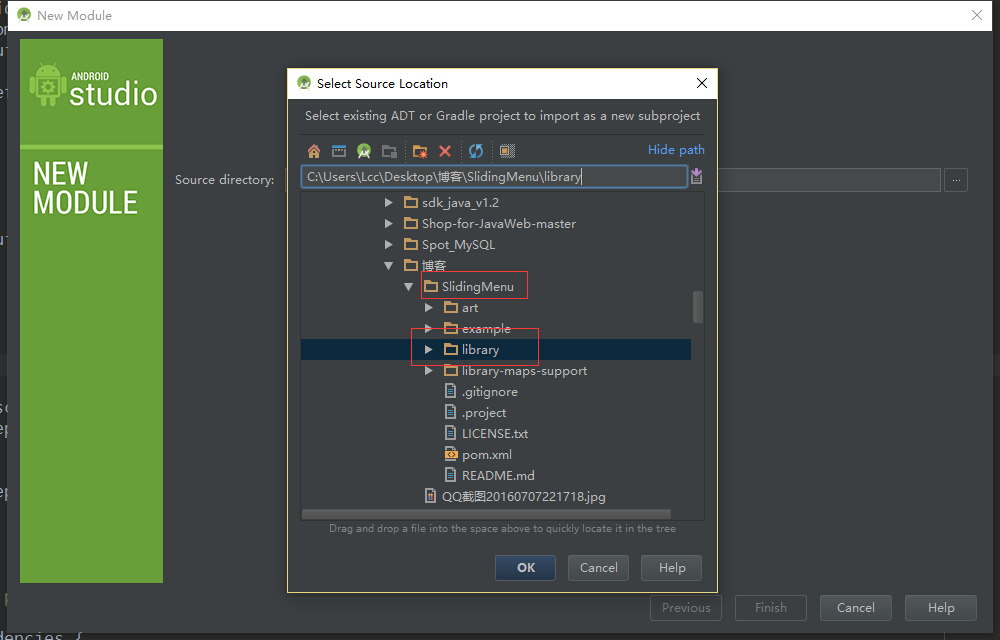The height and width of the screenshot is (640, 1000).
Task: Click Help in New Module window
Action: click(x=941, y=608)
